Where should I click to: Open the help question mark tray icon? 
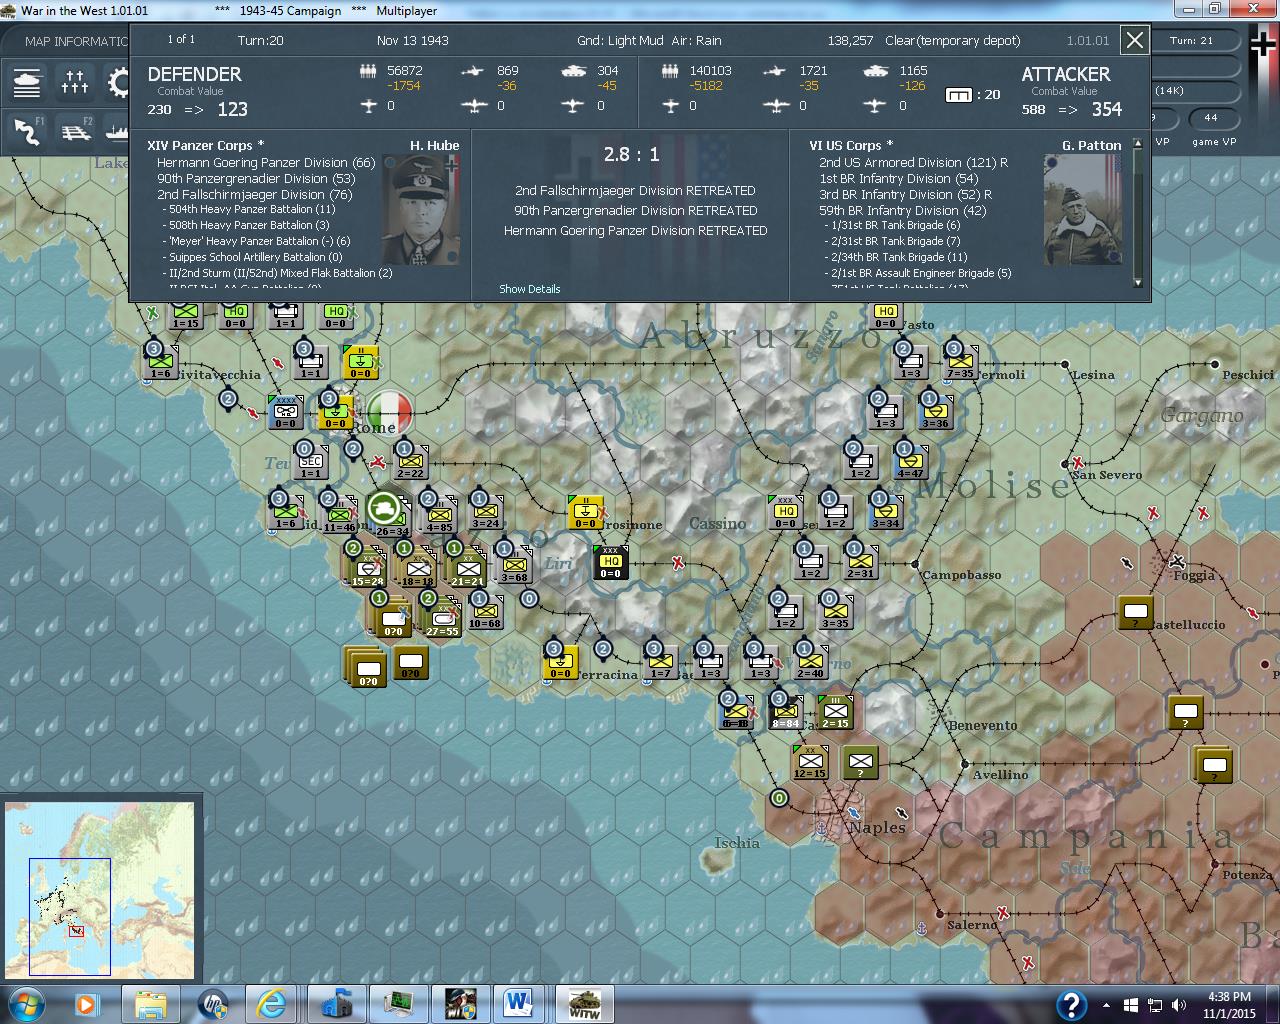click(1072, 1005)
